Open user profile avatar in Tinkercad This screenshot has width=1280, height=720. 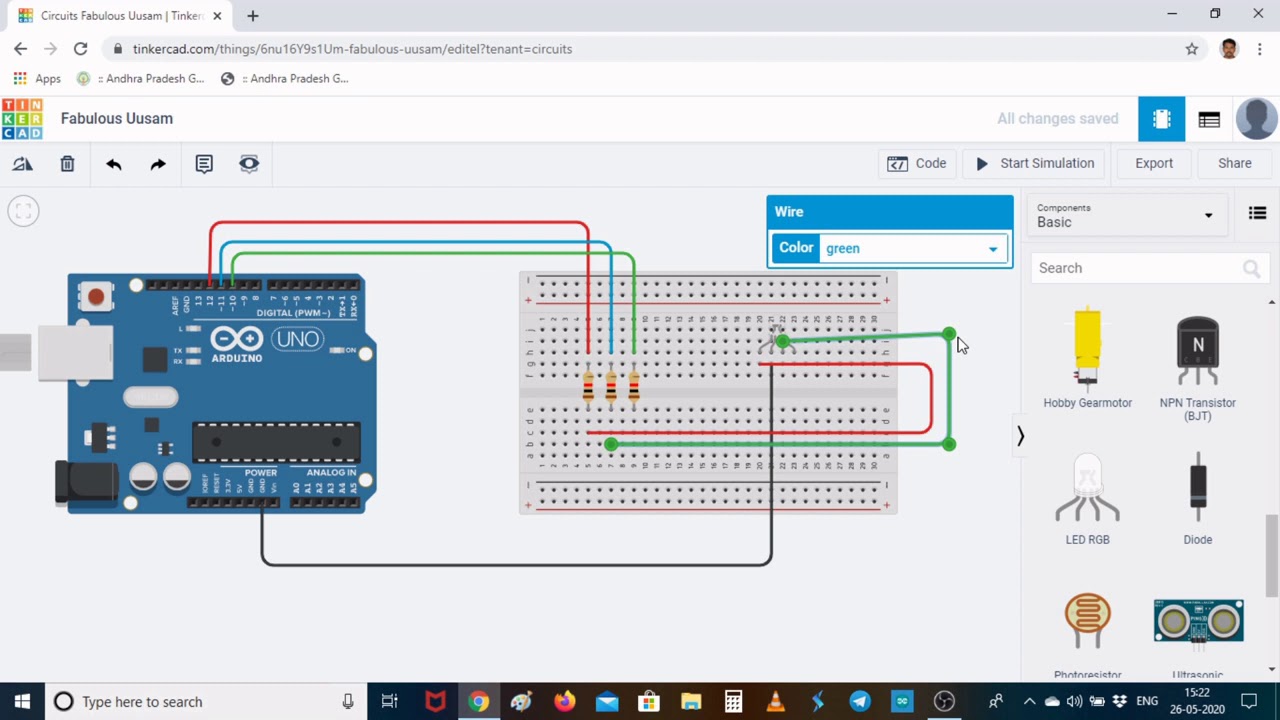(x=1256, y=119)
